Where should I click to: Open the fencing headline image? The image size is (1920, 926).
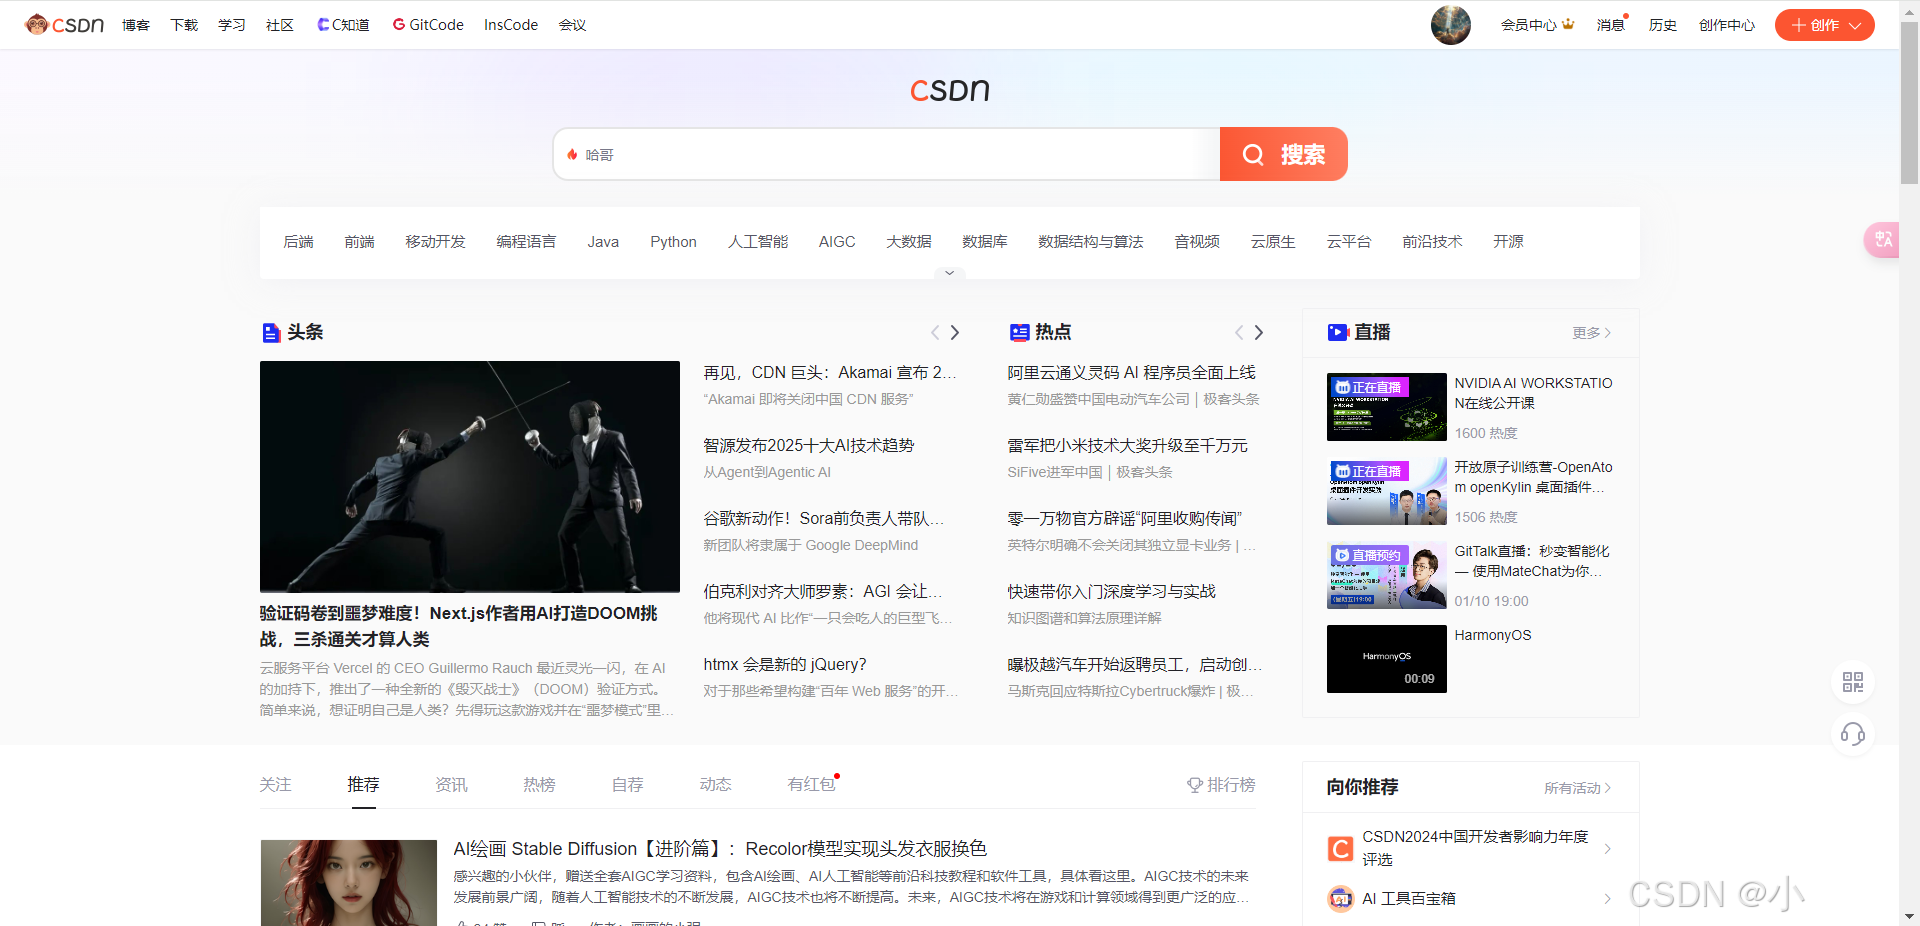470,476
